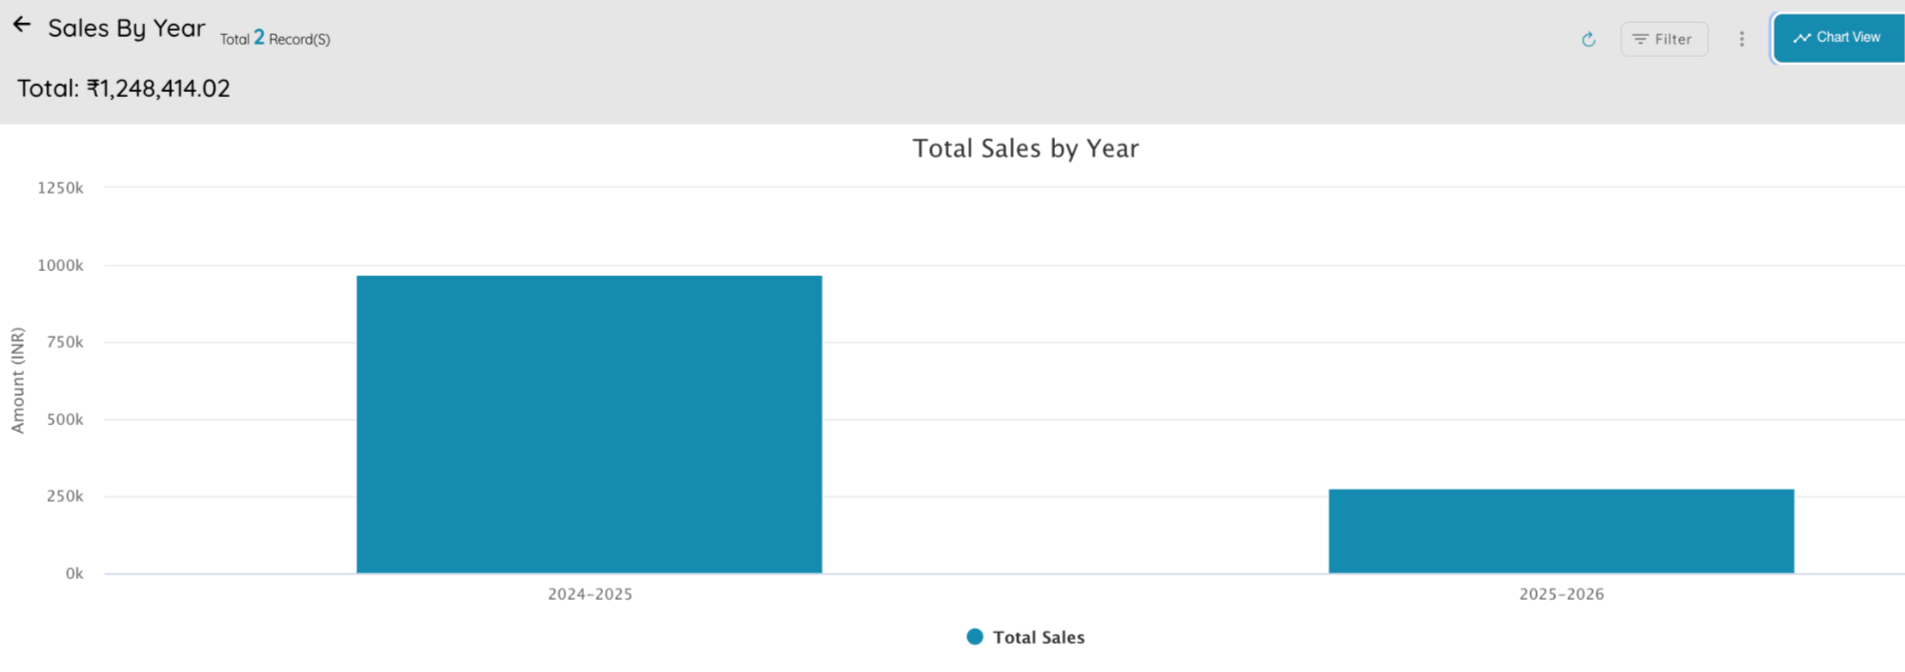This screenshot has width=1905, height=672.
Task: Click the Total Sales by Year chart title
Action: click(x=1024, y=148)
